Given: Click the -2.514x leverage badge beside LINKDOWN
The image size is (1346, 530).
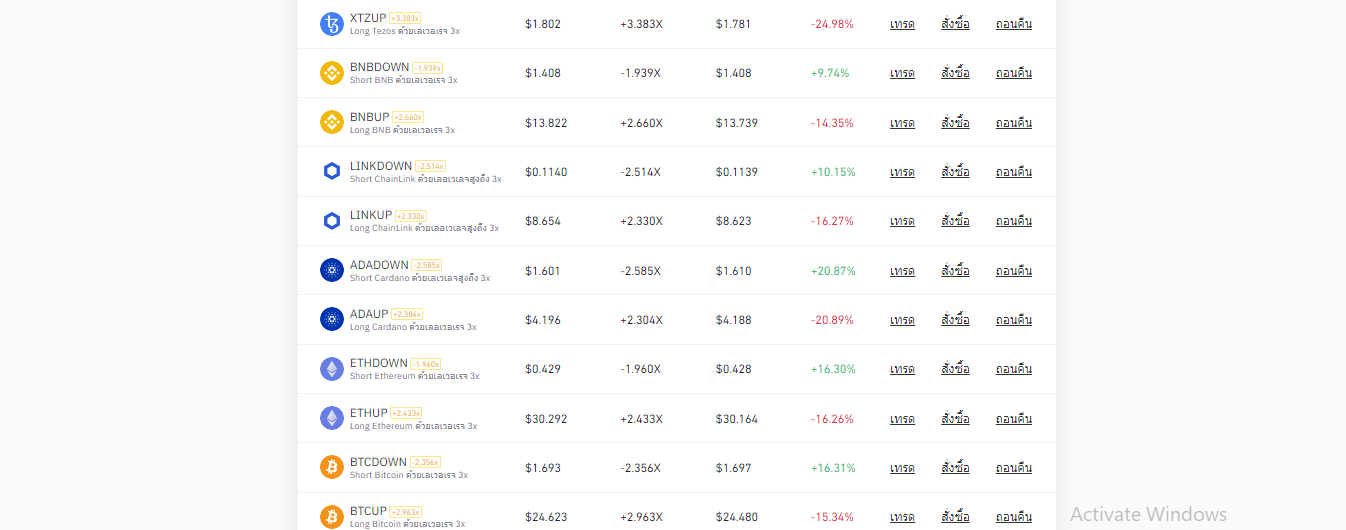Looking at the screenshot, I should (x=430, y=166).
